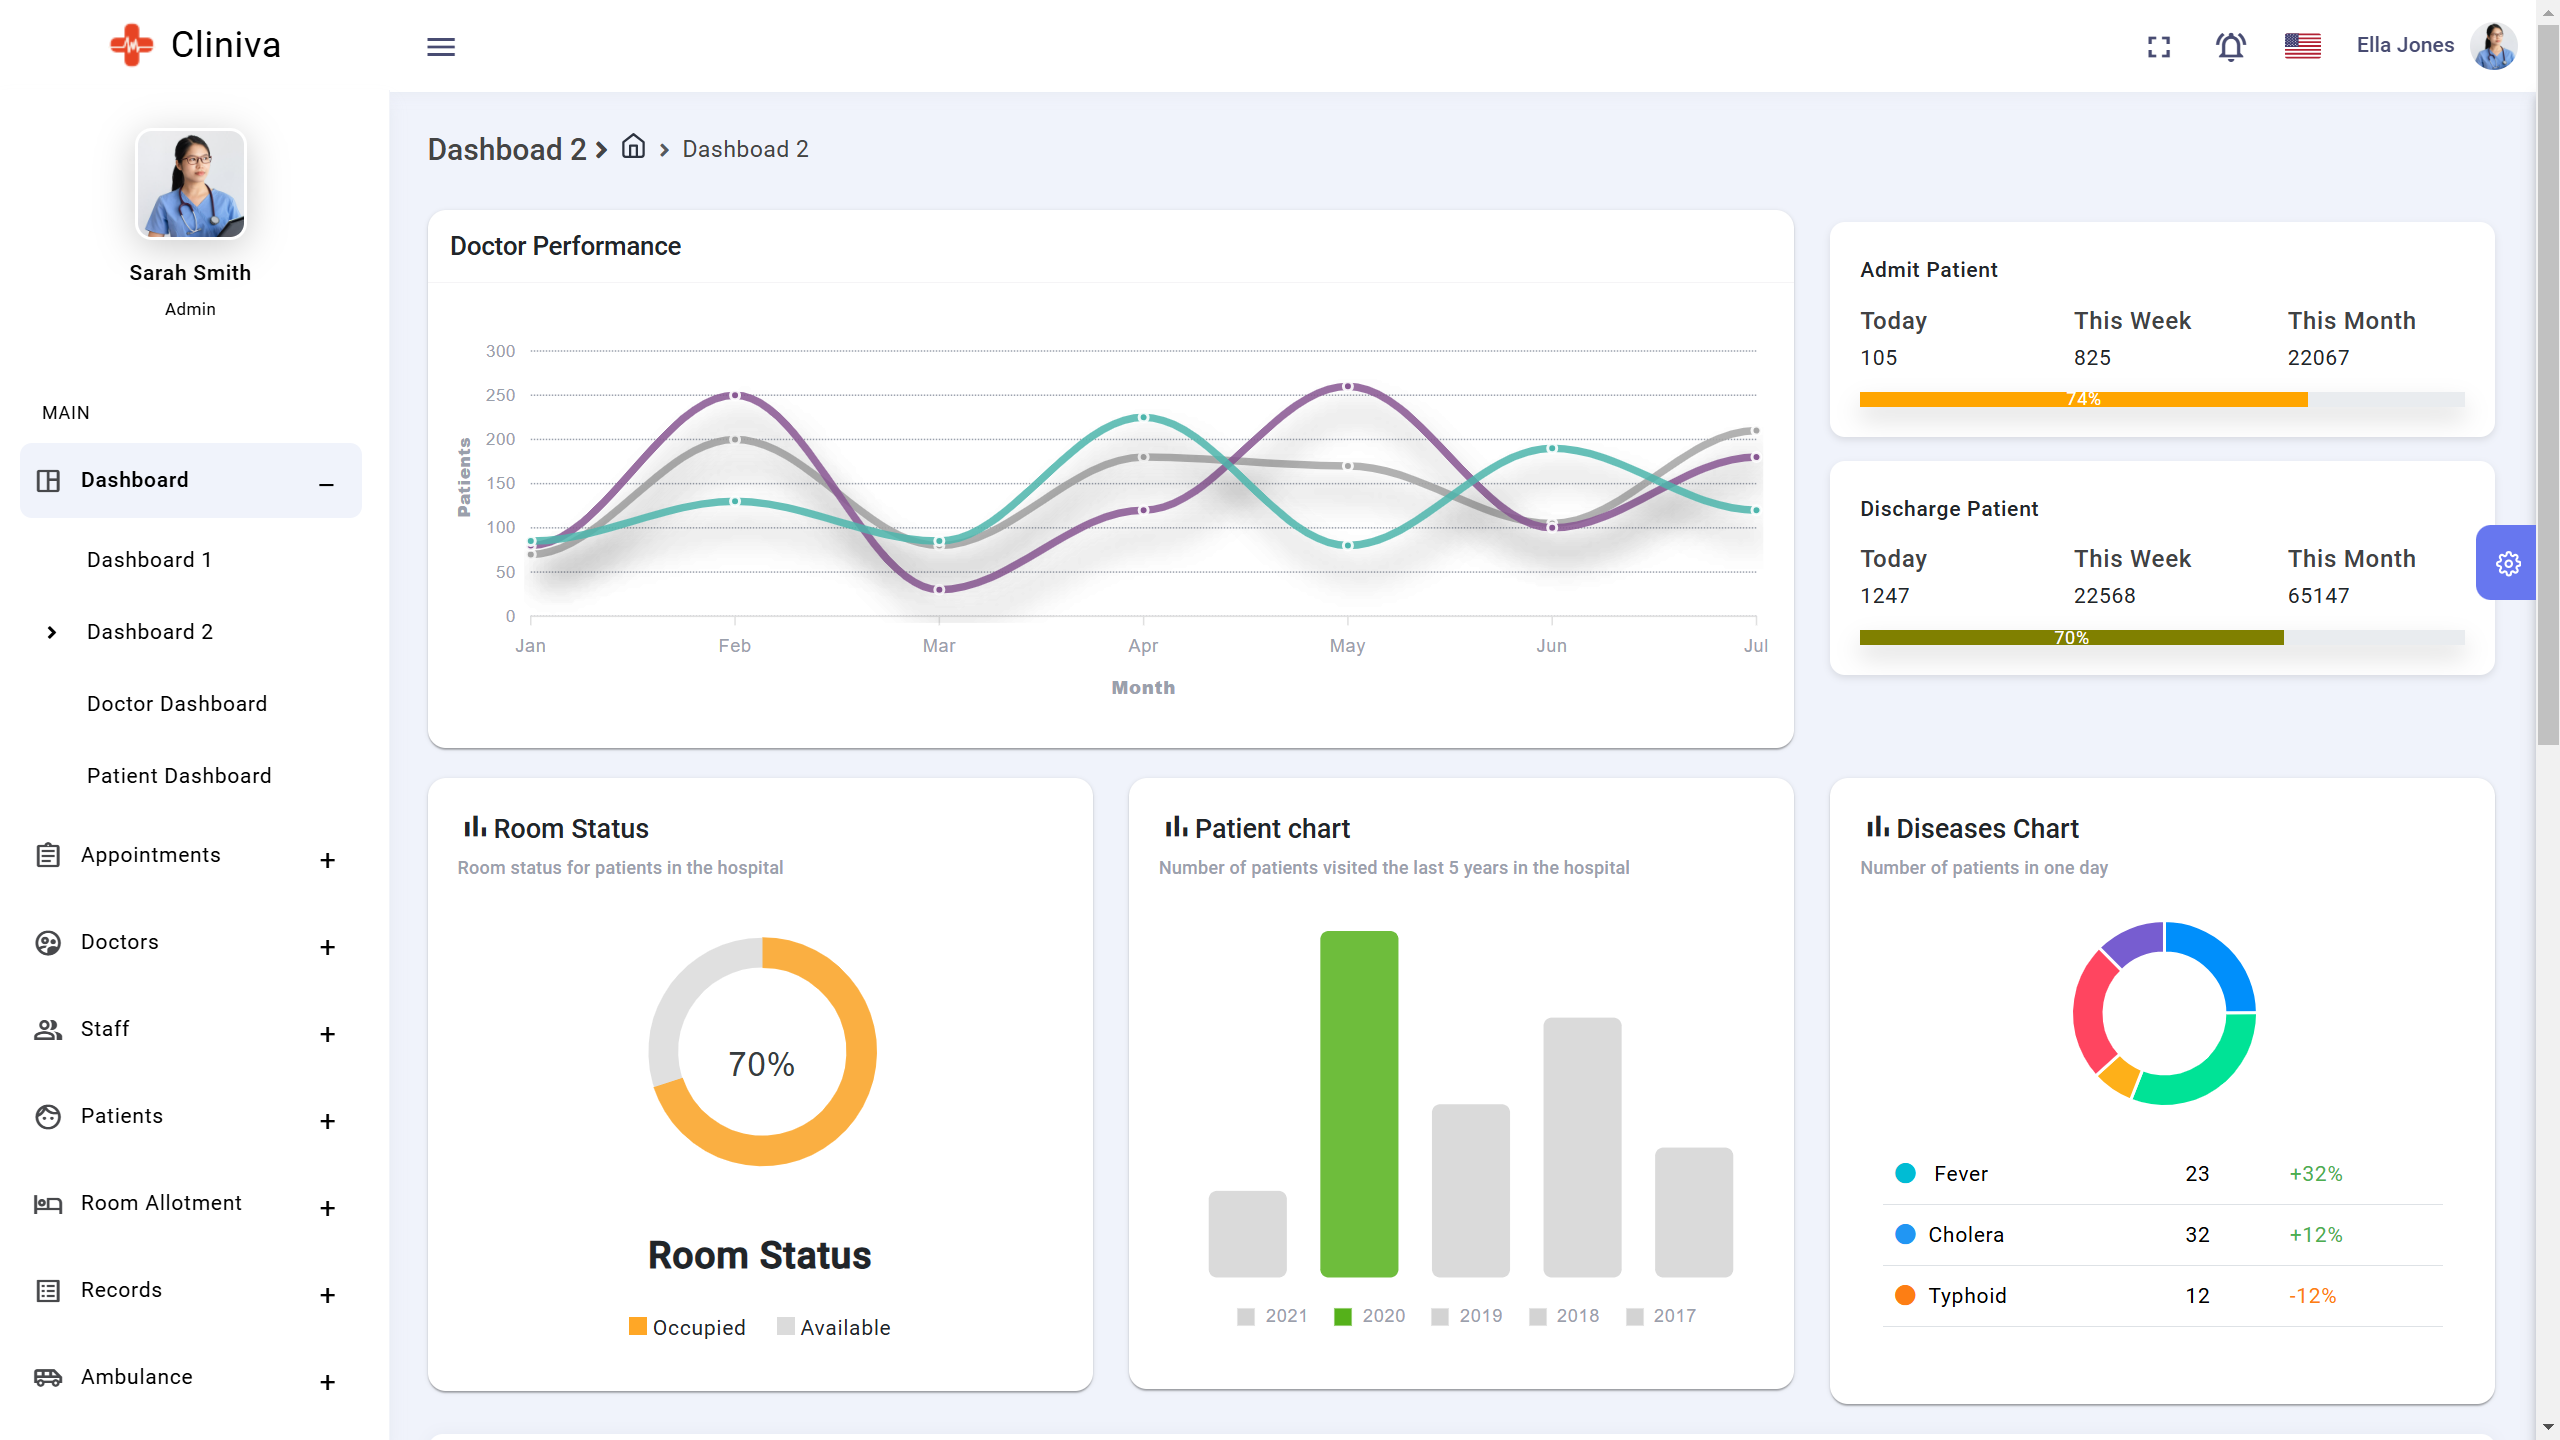Enter fullscreen using the expand icon
This screenshot has height=1440, width=2560.
pos(2159,46)
